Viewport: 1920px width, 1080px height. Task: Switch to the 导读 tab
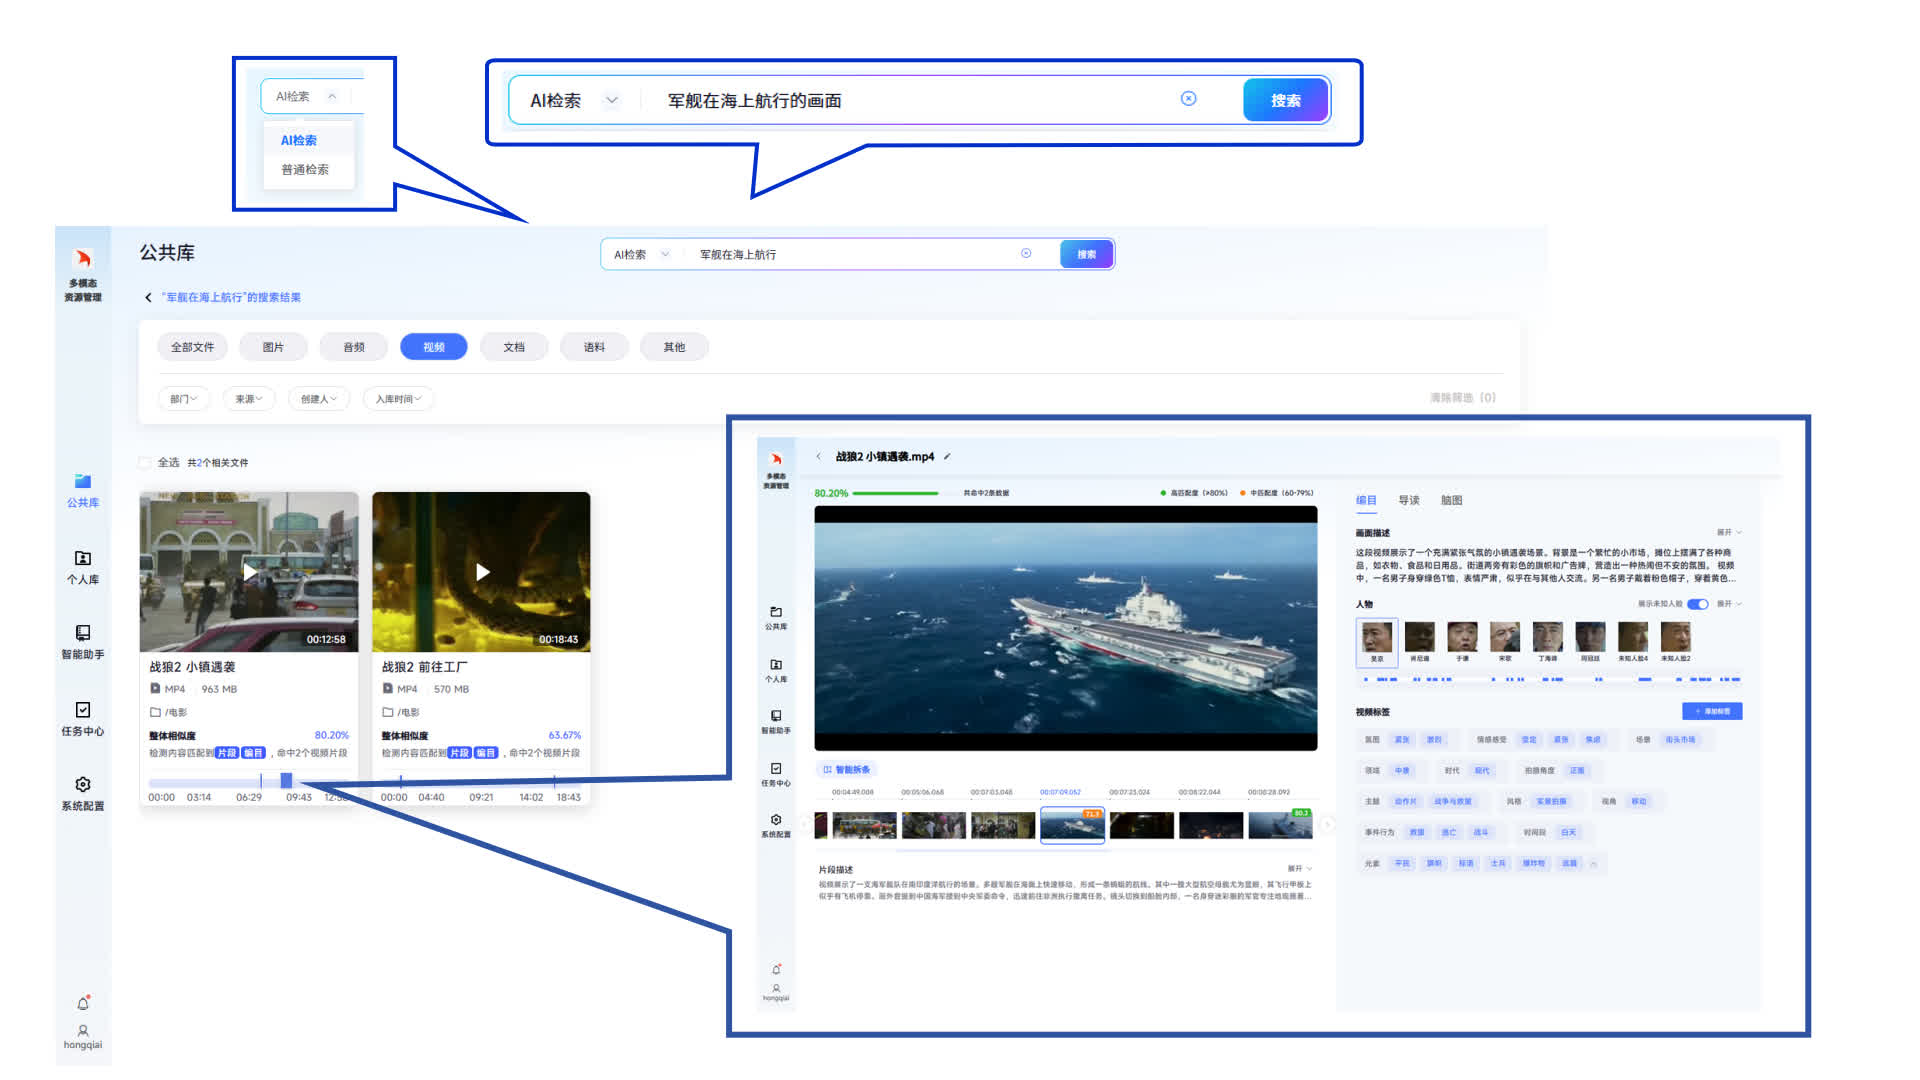1409,500
